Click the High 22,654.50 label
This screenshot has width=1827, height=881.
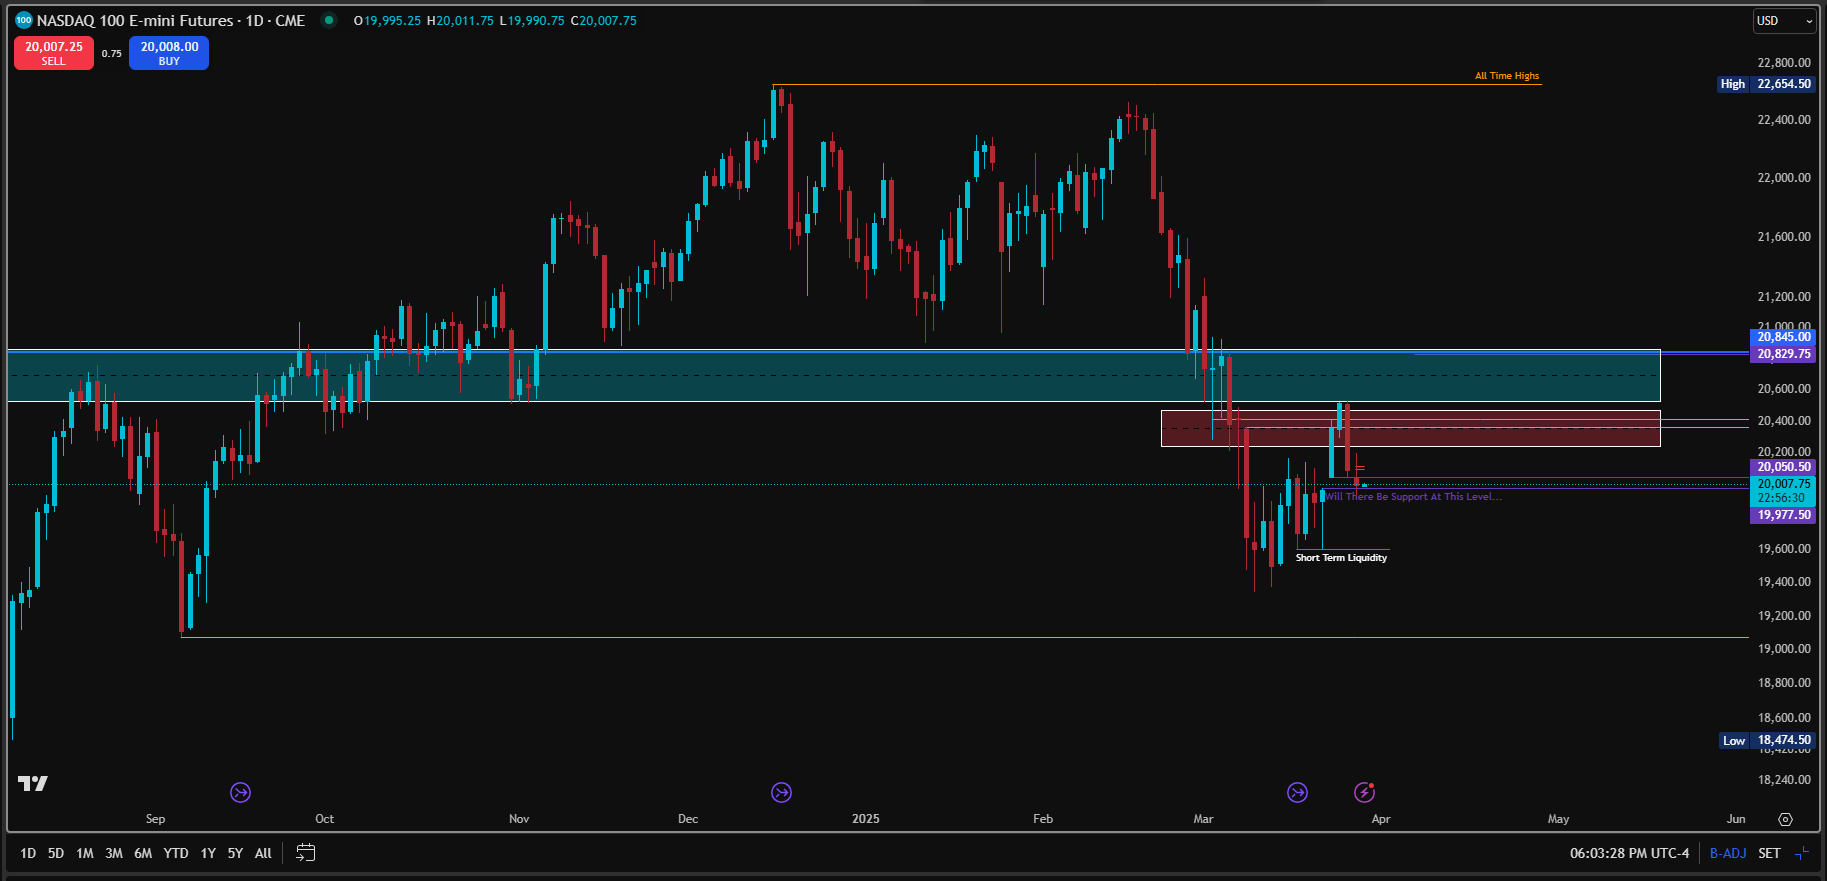(x=1766, y=84)
